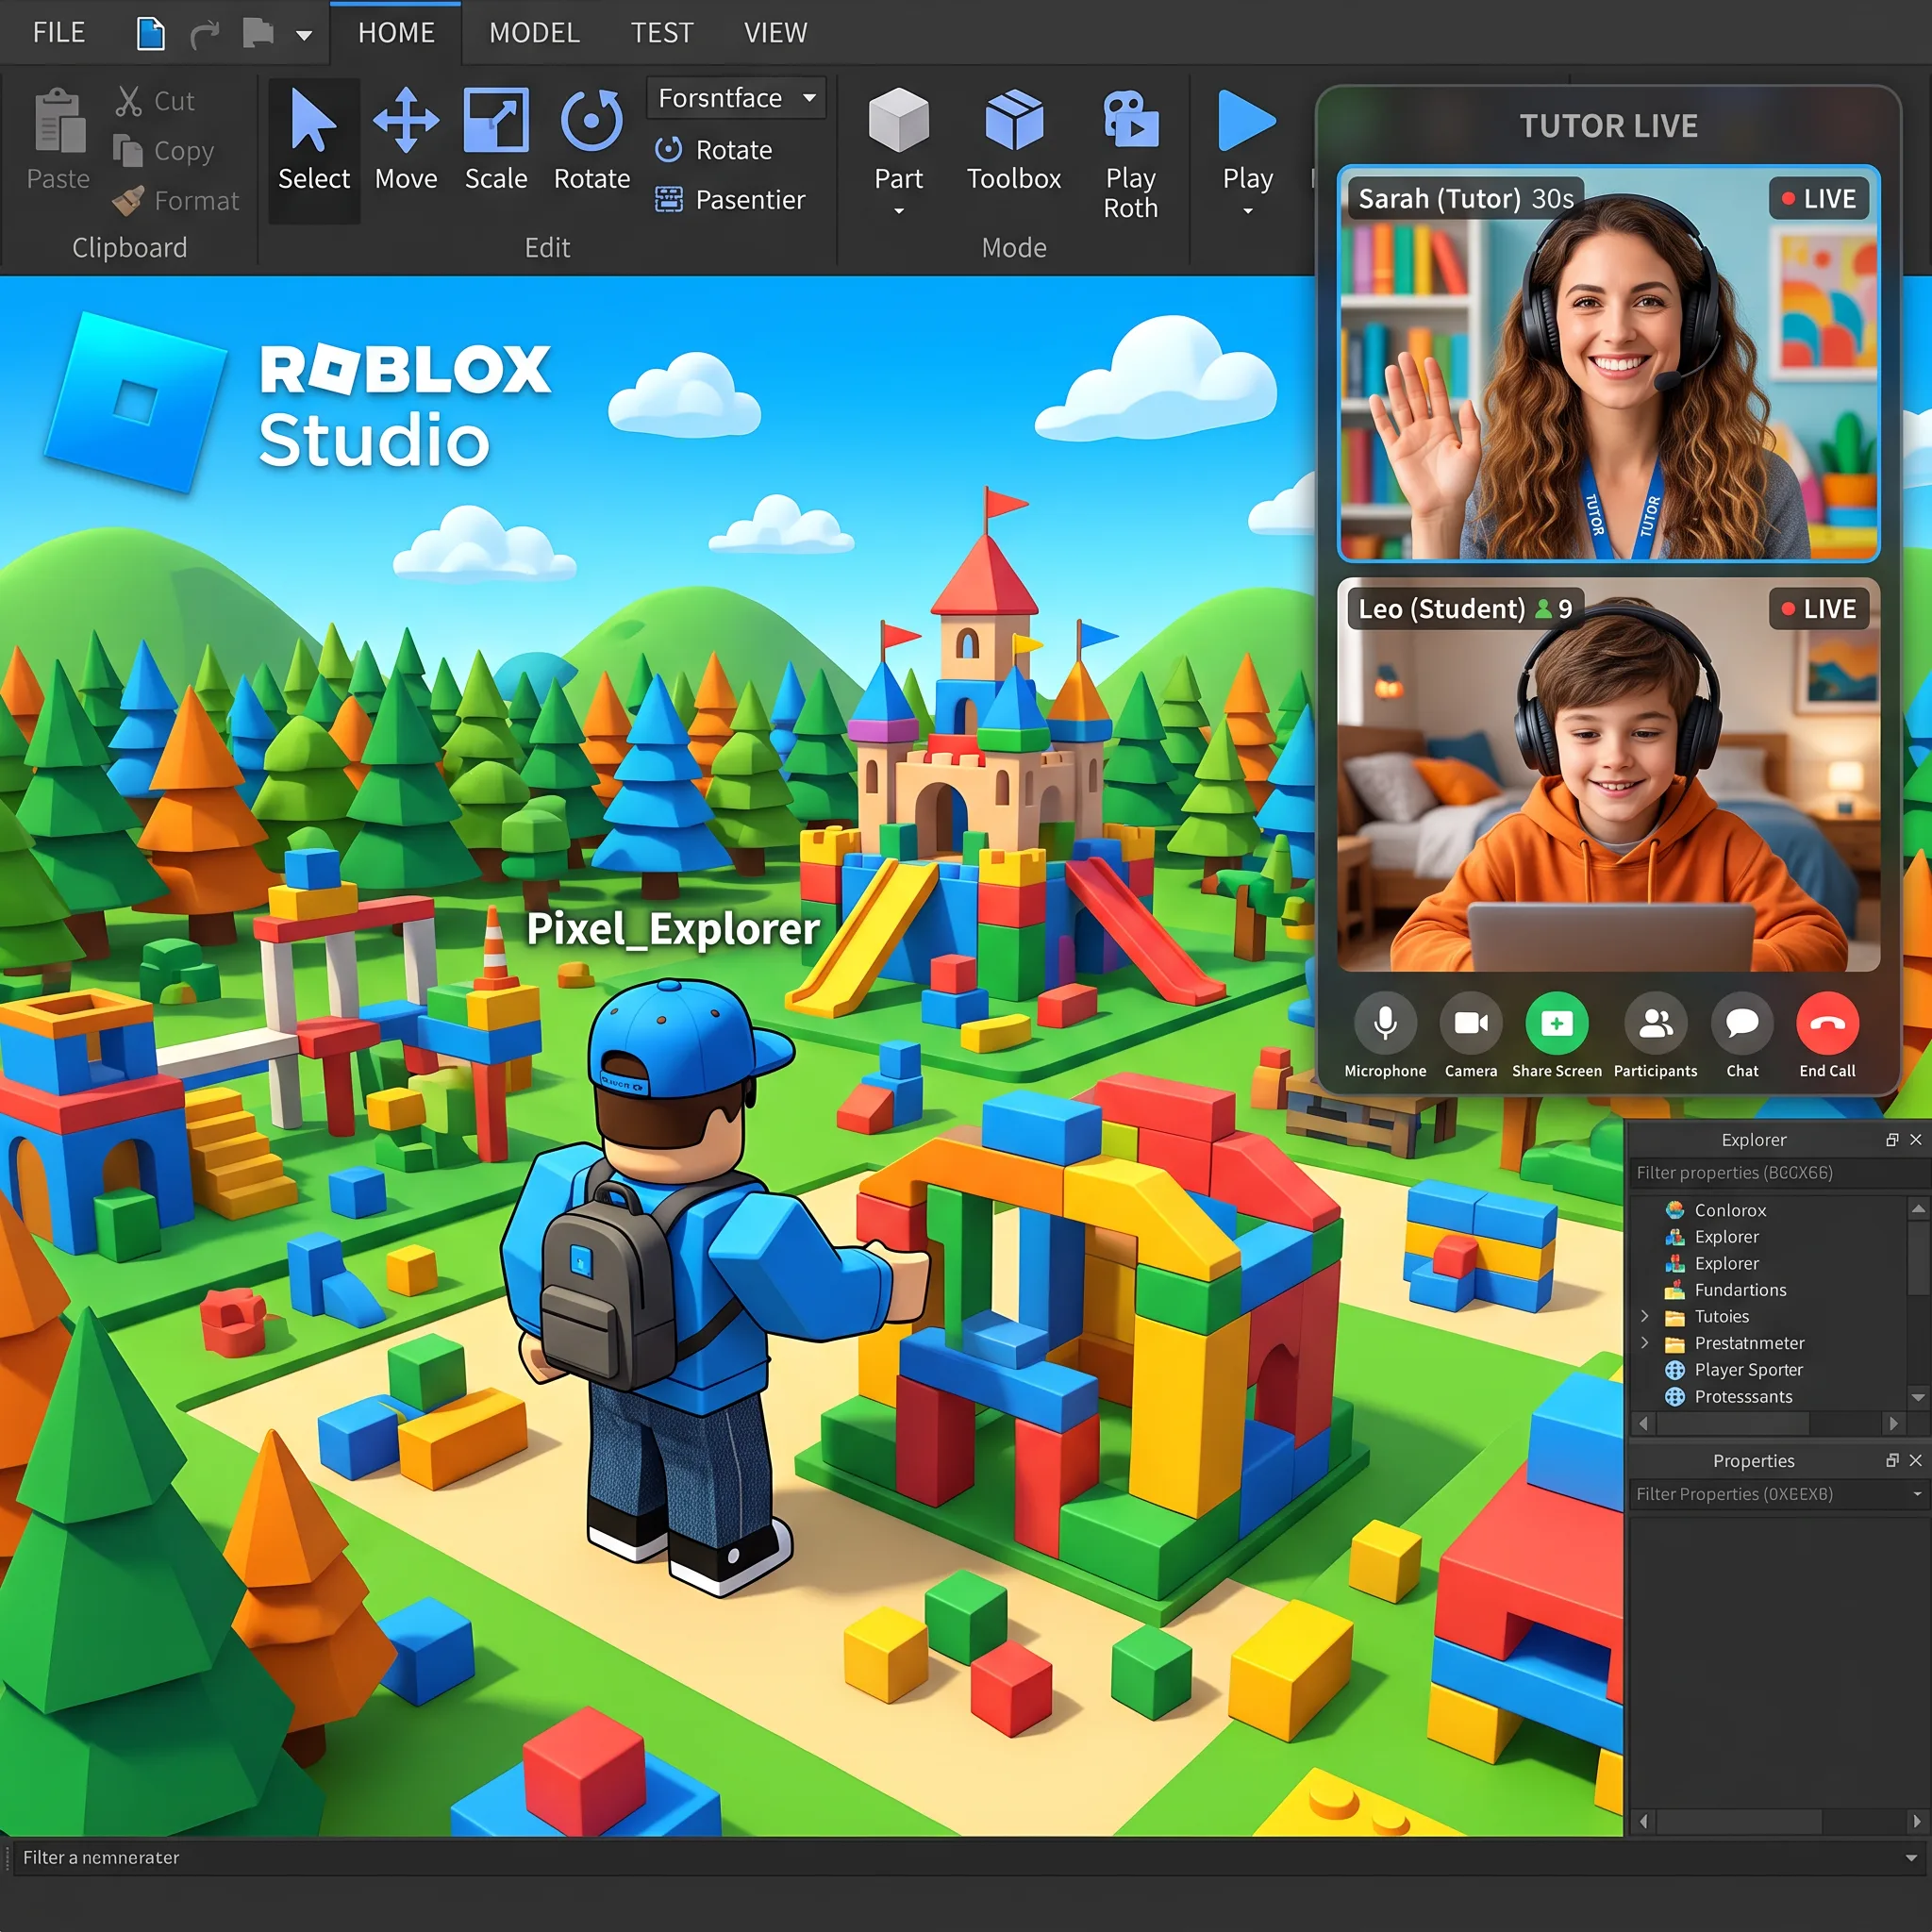
Task: Toggle the camera in Tutor Live
Action: click(1471, 1023)
